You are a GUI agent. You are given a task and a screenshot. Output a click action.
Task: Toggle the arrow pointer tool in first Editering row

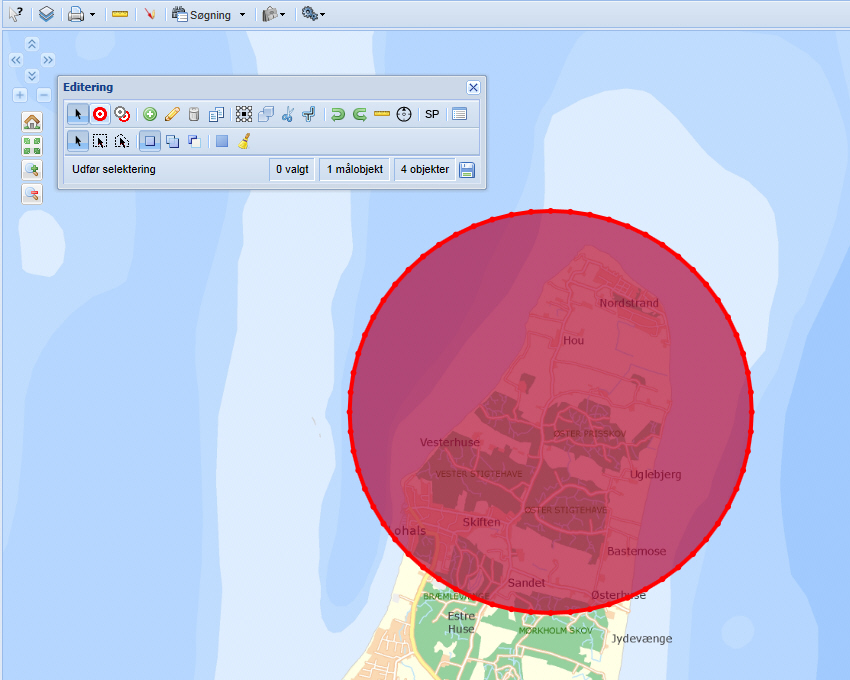pyautogui.click(x=78, y=114)
